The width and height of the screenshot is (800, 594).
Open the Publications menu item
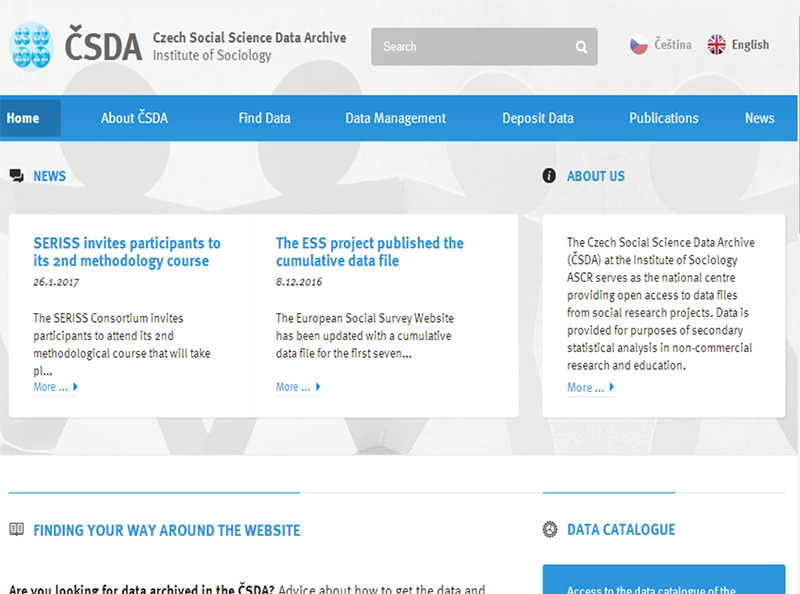pyautogui.click(x=663, y=118)
